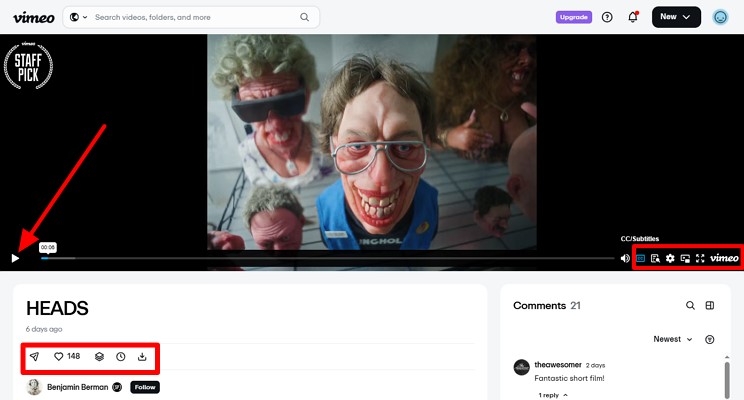
Task: Click the purple Upgrade button
Action: click(574, 17)
